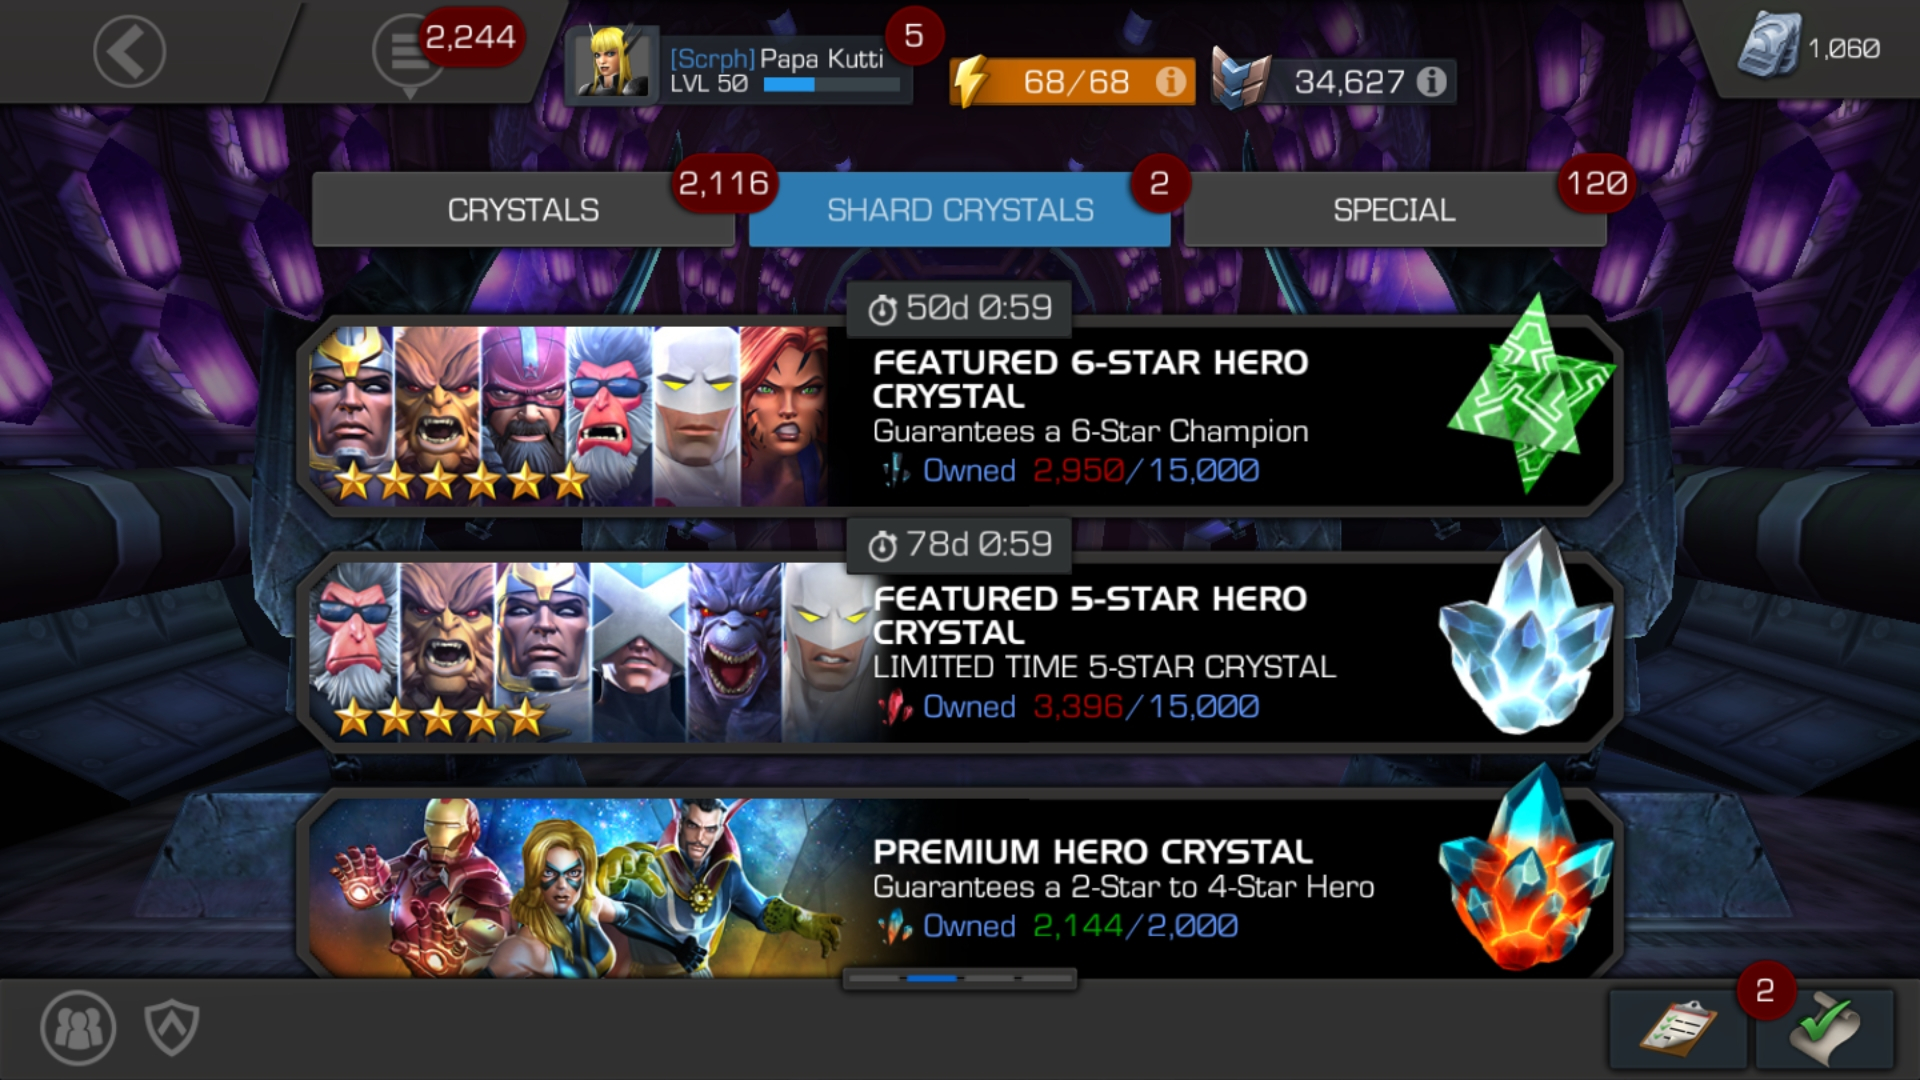The height and width of the screenshot is (1080, 1920).
Task: Open the Papa Kutti profile avatar
Action: [611, 64]
